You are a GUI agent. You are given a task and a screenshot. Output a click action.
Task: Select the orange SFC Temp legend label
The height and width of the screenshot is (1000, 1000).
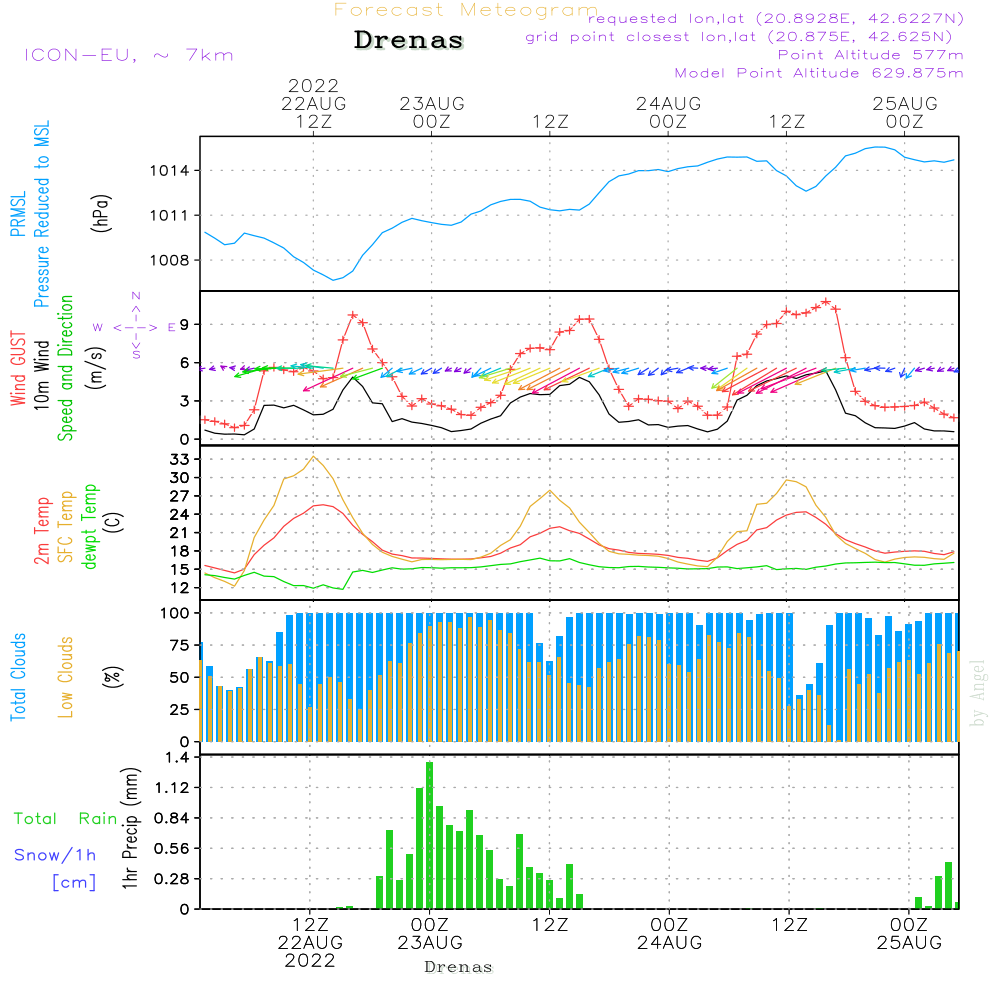pos(67,526)
